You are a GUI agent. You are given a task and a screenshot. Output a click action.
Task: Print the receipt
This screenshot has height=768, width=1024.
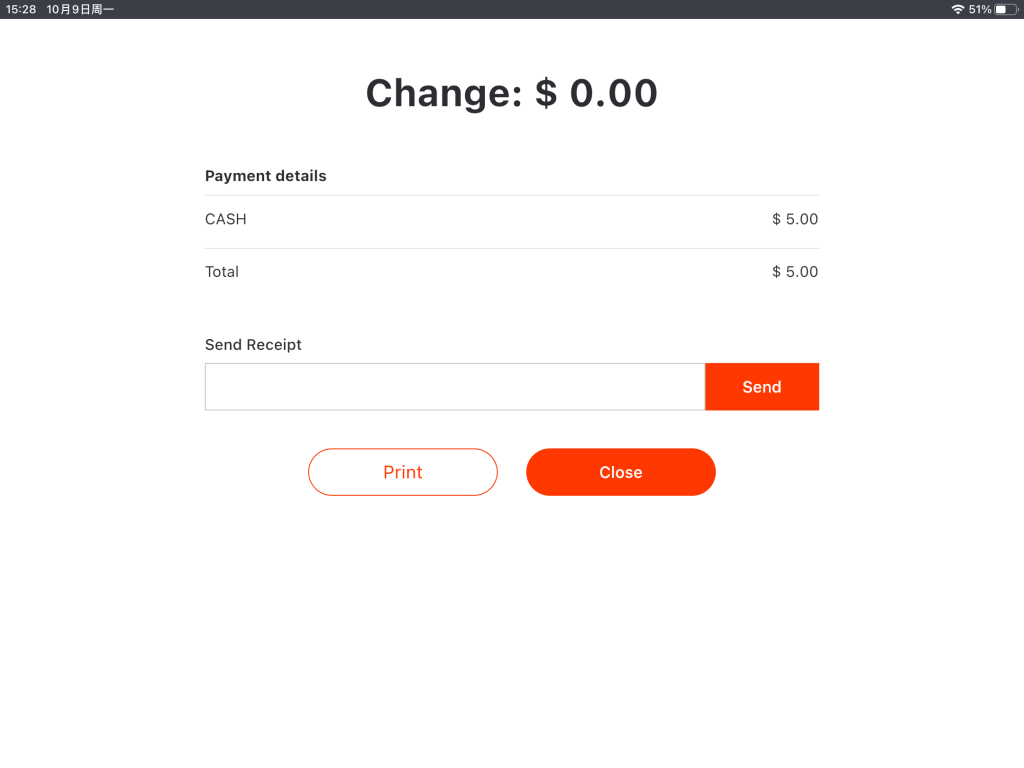click(x=402, y=472)
